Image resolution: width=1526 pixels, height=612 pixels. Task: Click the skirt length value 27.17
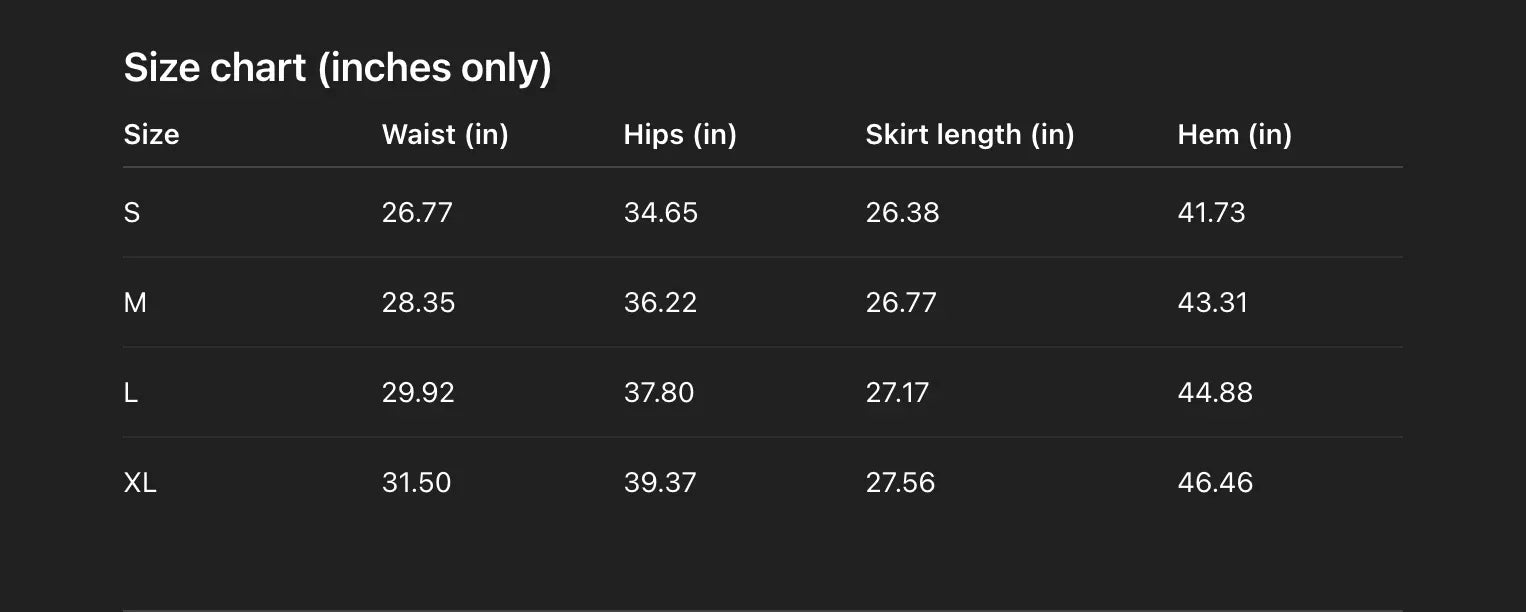897,393
